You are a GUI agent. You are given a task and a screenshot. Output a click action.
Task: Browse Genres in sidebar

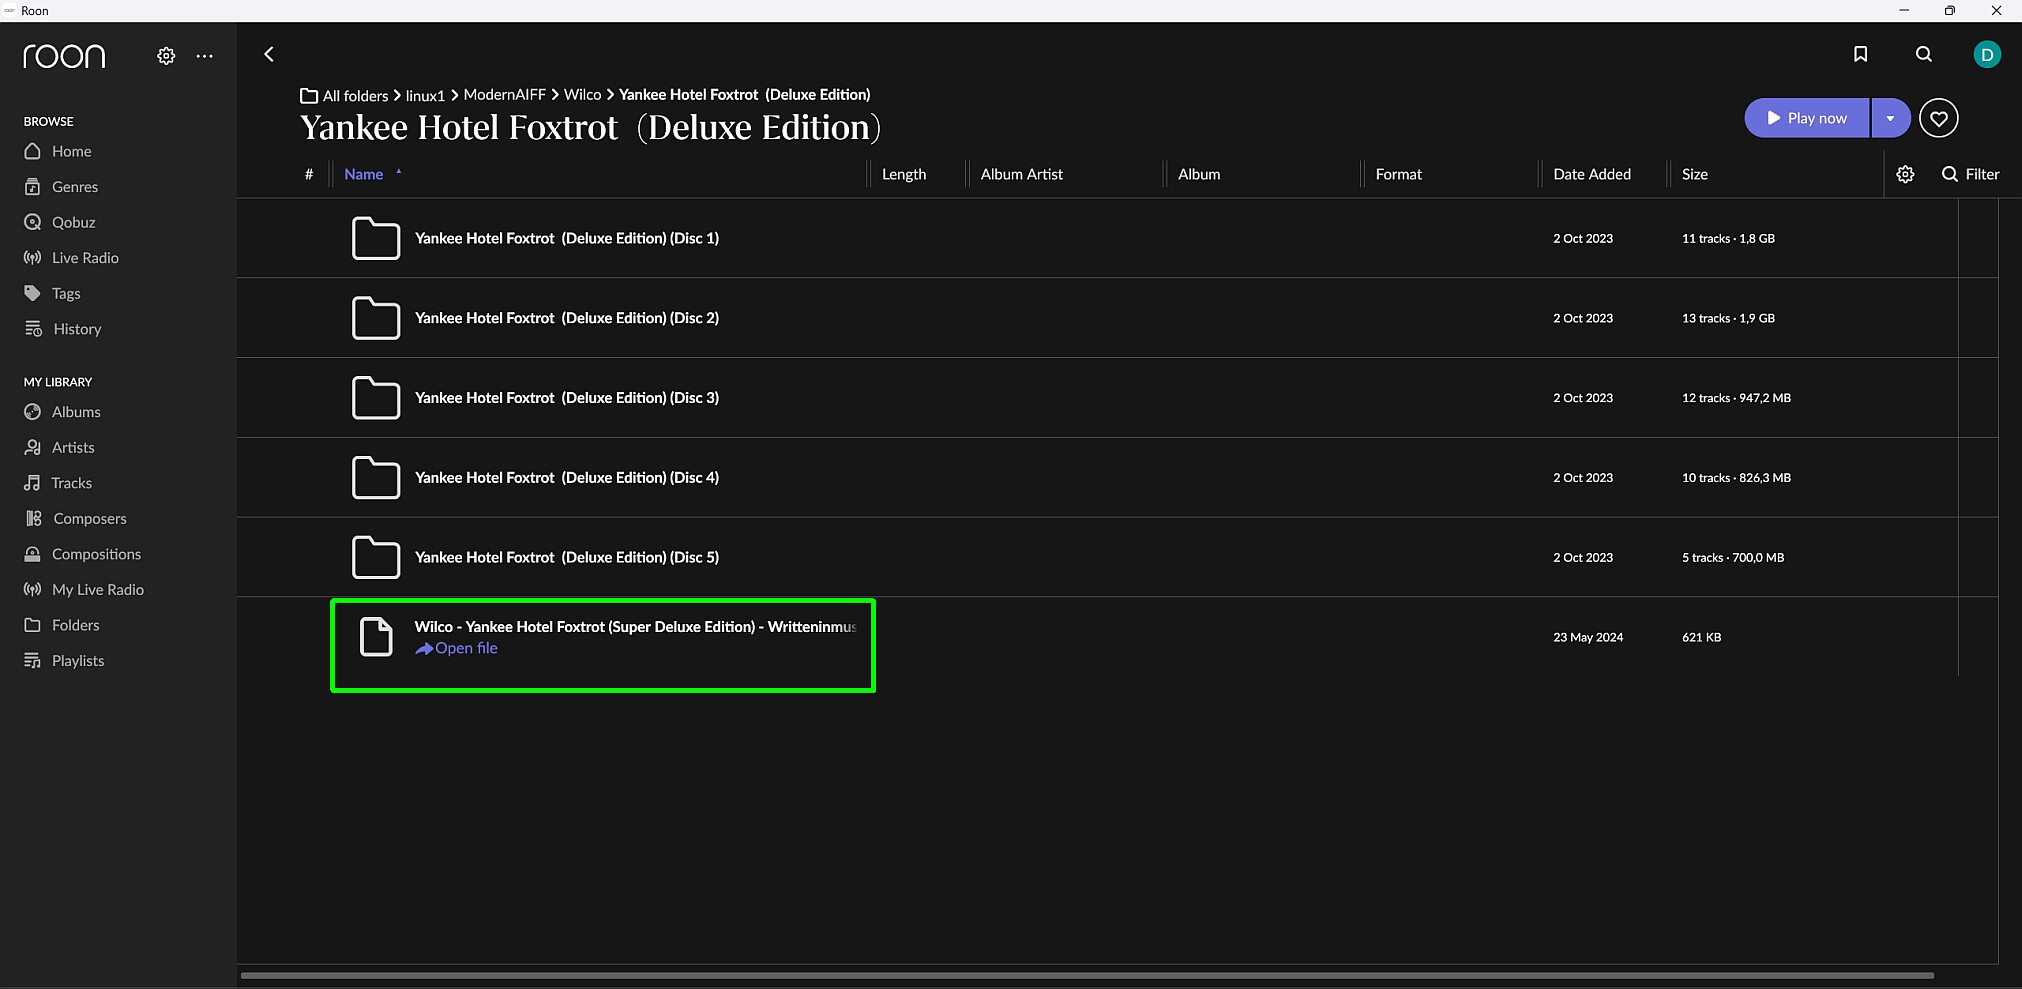coord(61,187)
